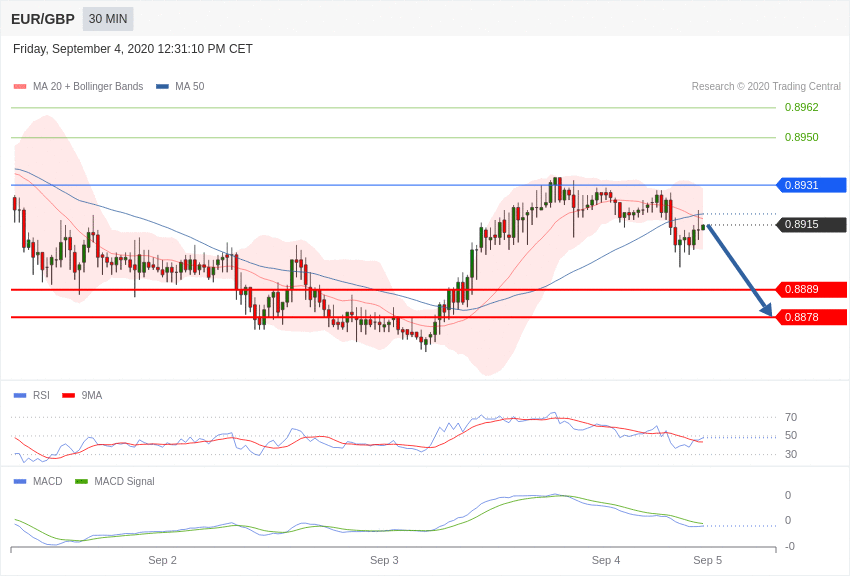This screenshot has width=850, height=576.
Task: Click the MA 20 + Bollinger Bands legend label
Action: (88, 86)
